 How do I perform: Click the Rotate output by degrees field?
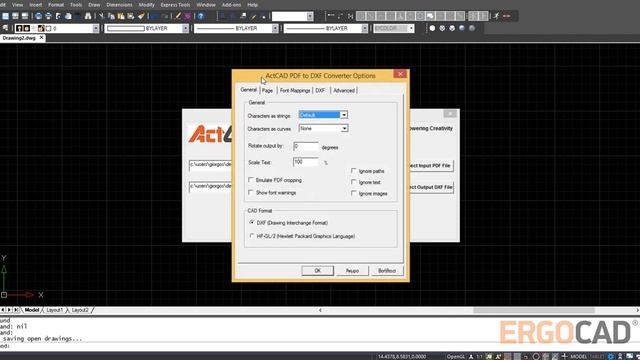[x=306, y=147]
